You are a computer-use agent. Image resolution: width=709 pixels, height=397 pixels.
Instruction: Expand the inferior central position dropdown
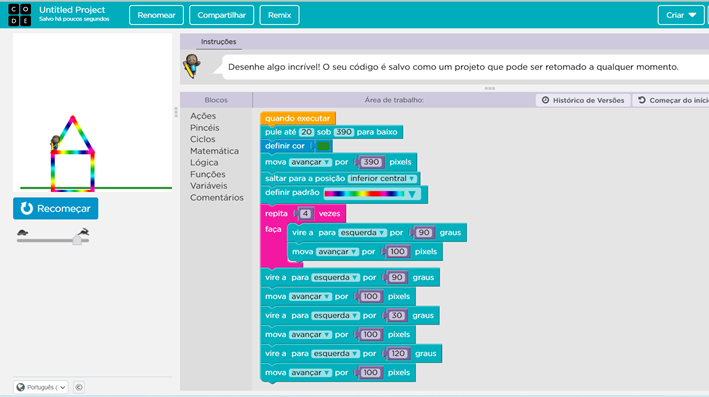pyautogui.click(x=382, y=178)
